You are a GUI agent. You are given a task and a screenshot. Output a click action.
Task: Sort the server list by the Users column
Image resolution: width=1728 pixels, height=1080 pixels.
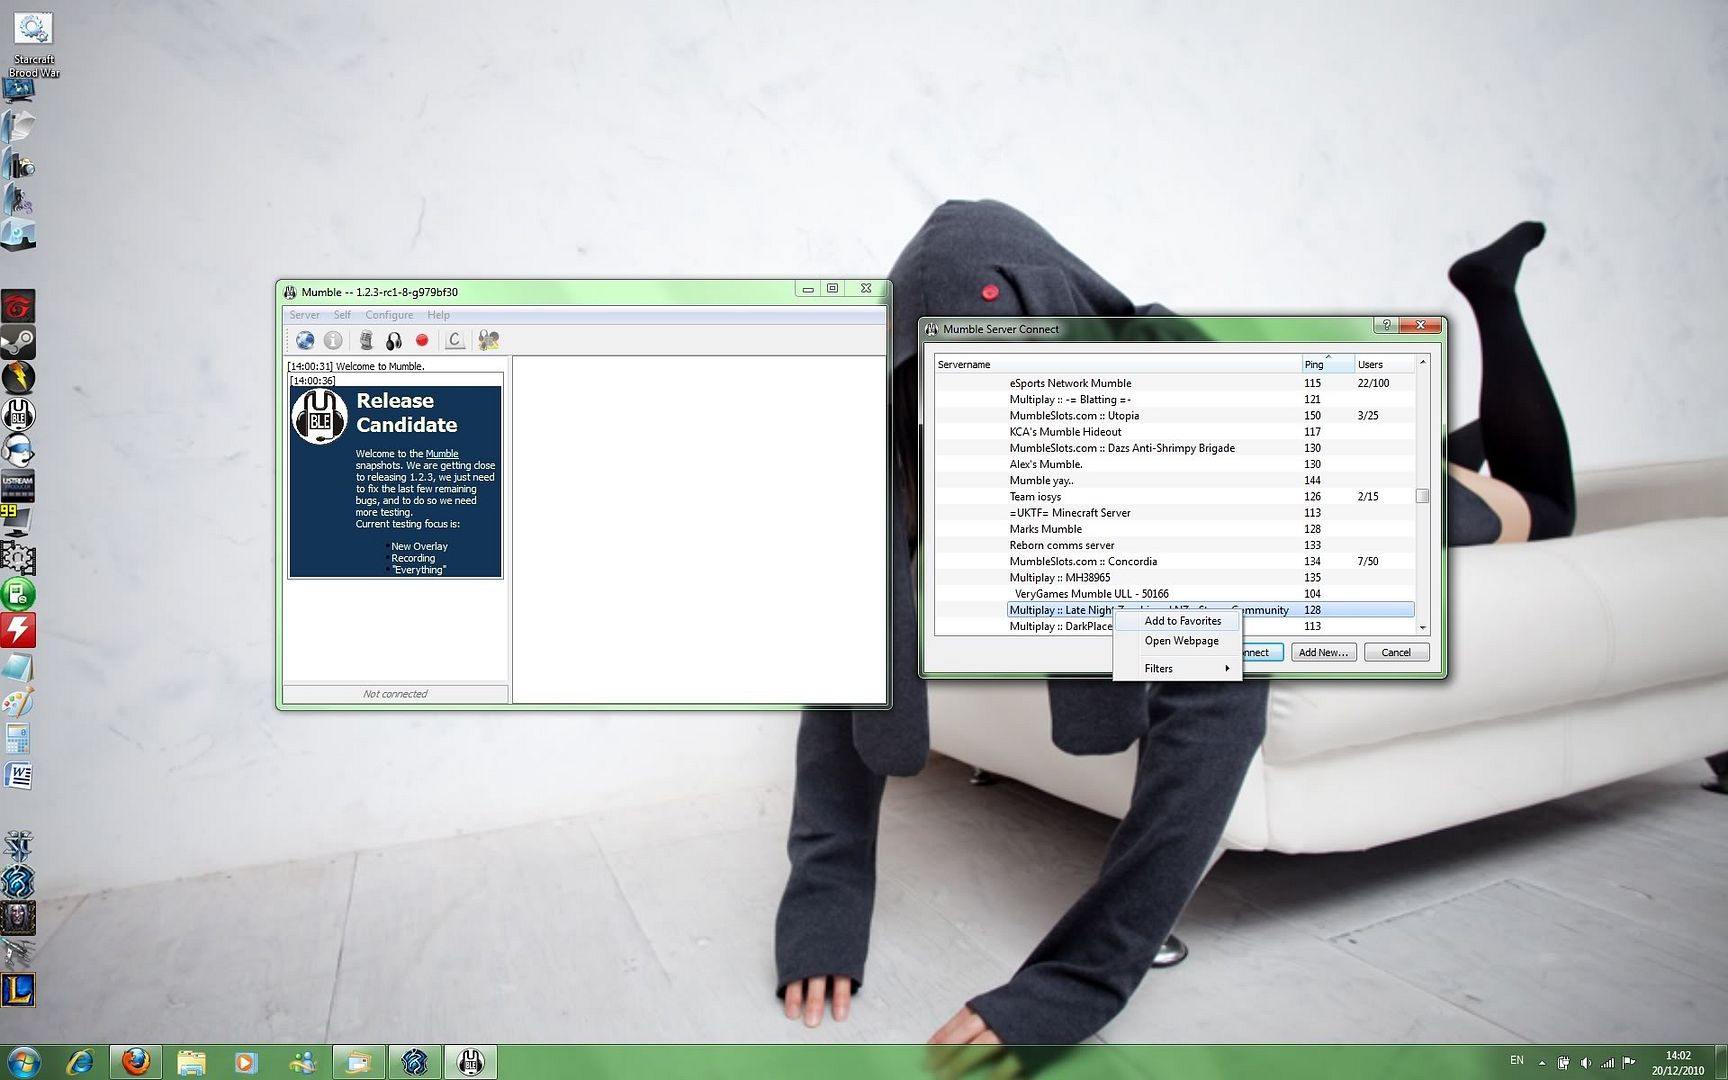pyautogui.click(x=1384, y=364)
